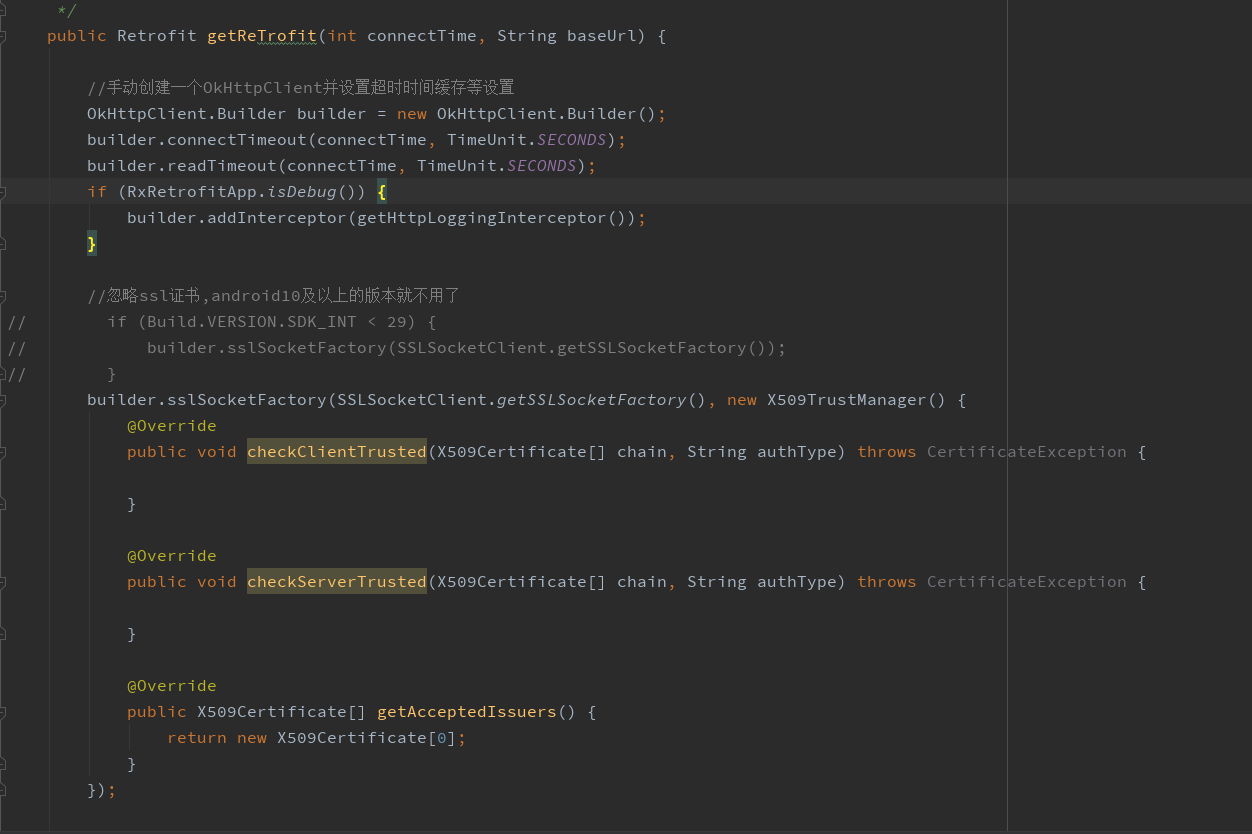Click commented-out SSLSocketClient.getSSLSocketFactory line
Viewport: 1252px width, 834px height.
pos(467,348)
